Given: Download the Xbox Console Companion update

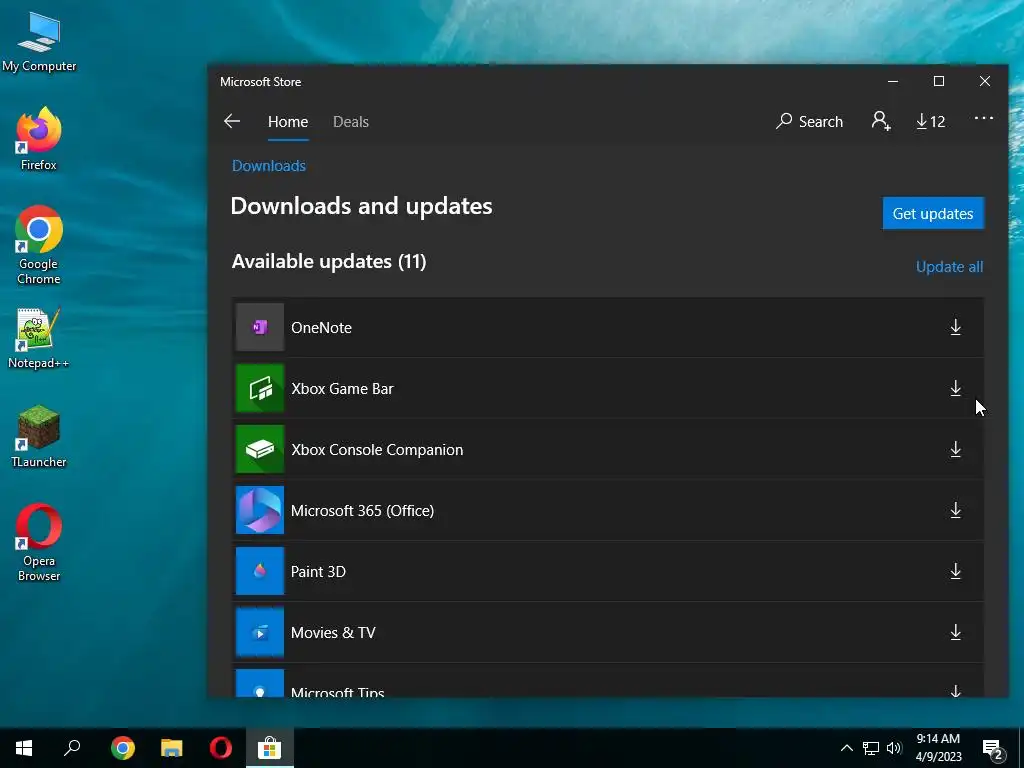Looking at the screenshot, I should (x=955, y=449).
